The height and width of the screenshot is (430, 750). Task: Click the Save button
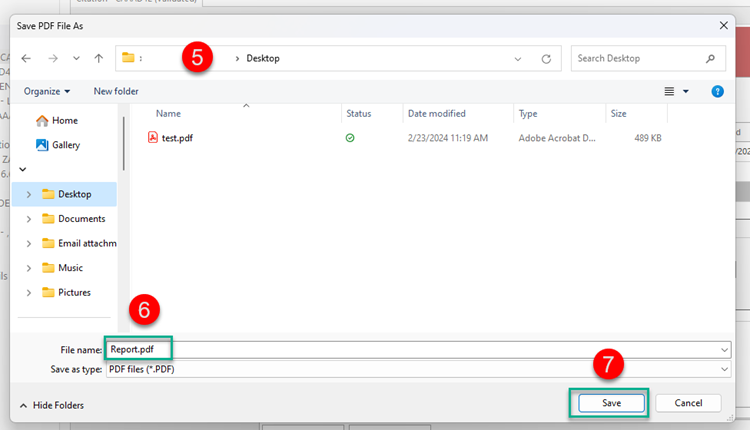pos(610,403)
